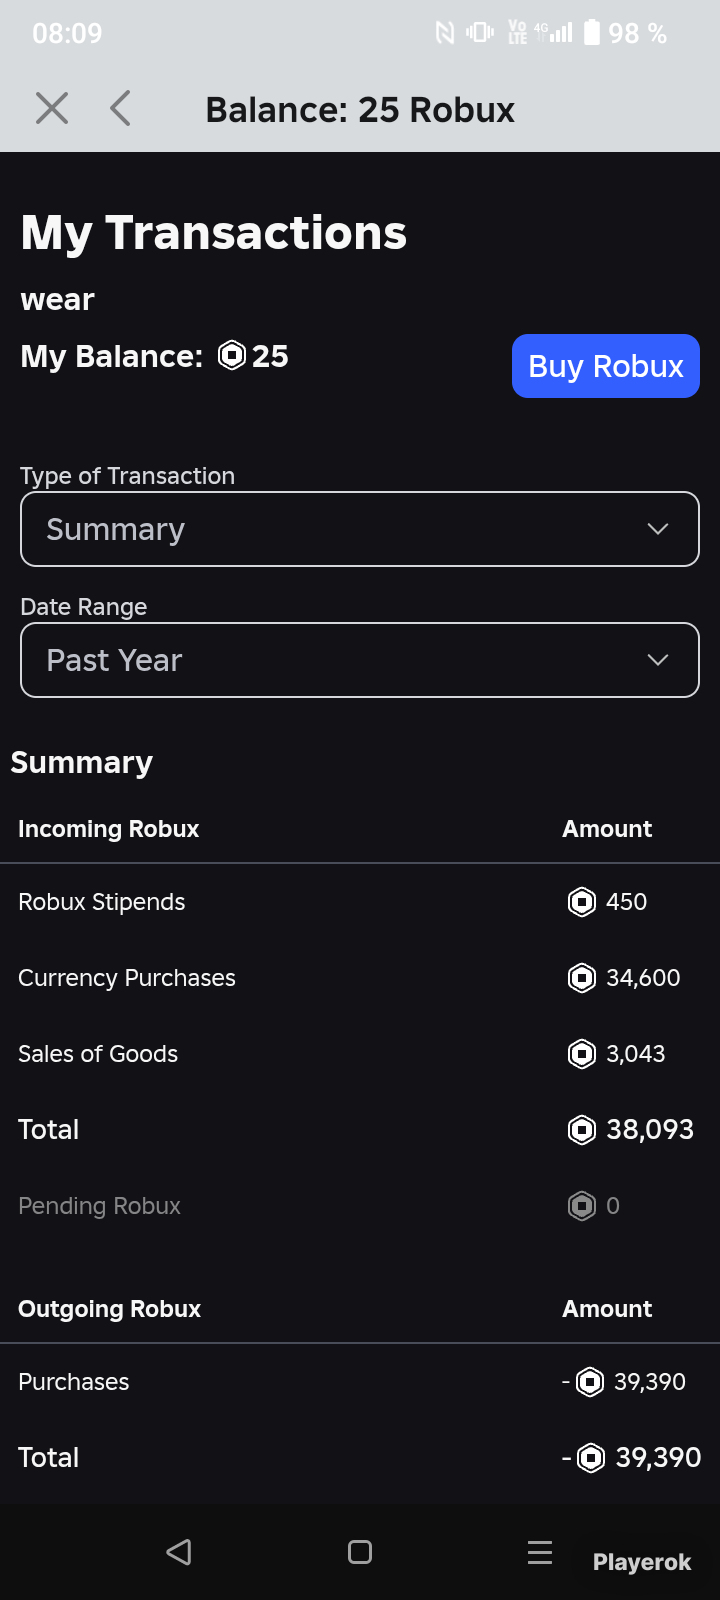The width and height of the screenshot is (720, 1600).
Task: Expand transaction type using its chevron arrow
Action: [x=657, y=529]
